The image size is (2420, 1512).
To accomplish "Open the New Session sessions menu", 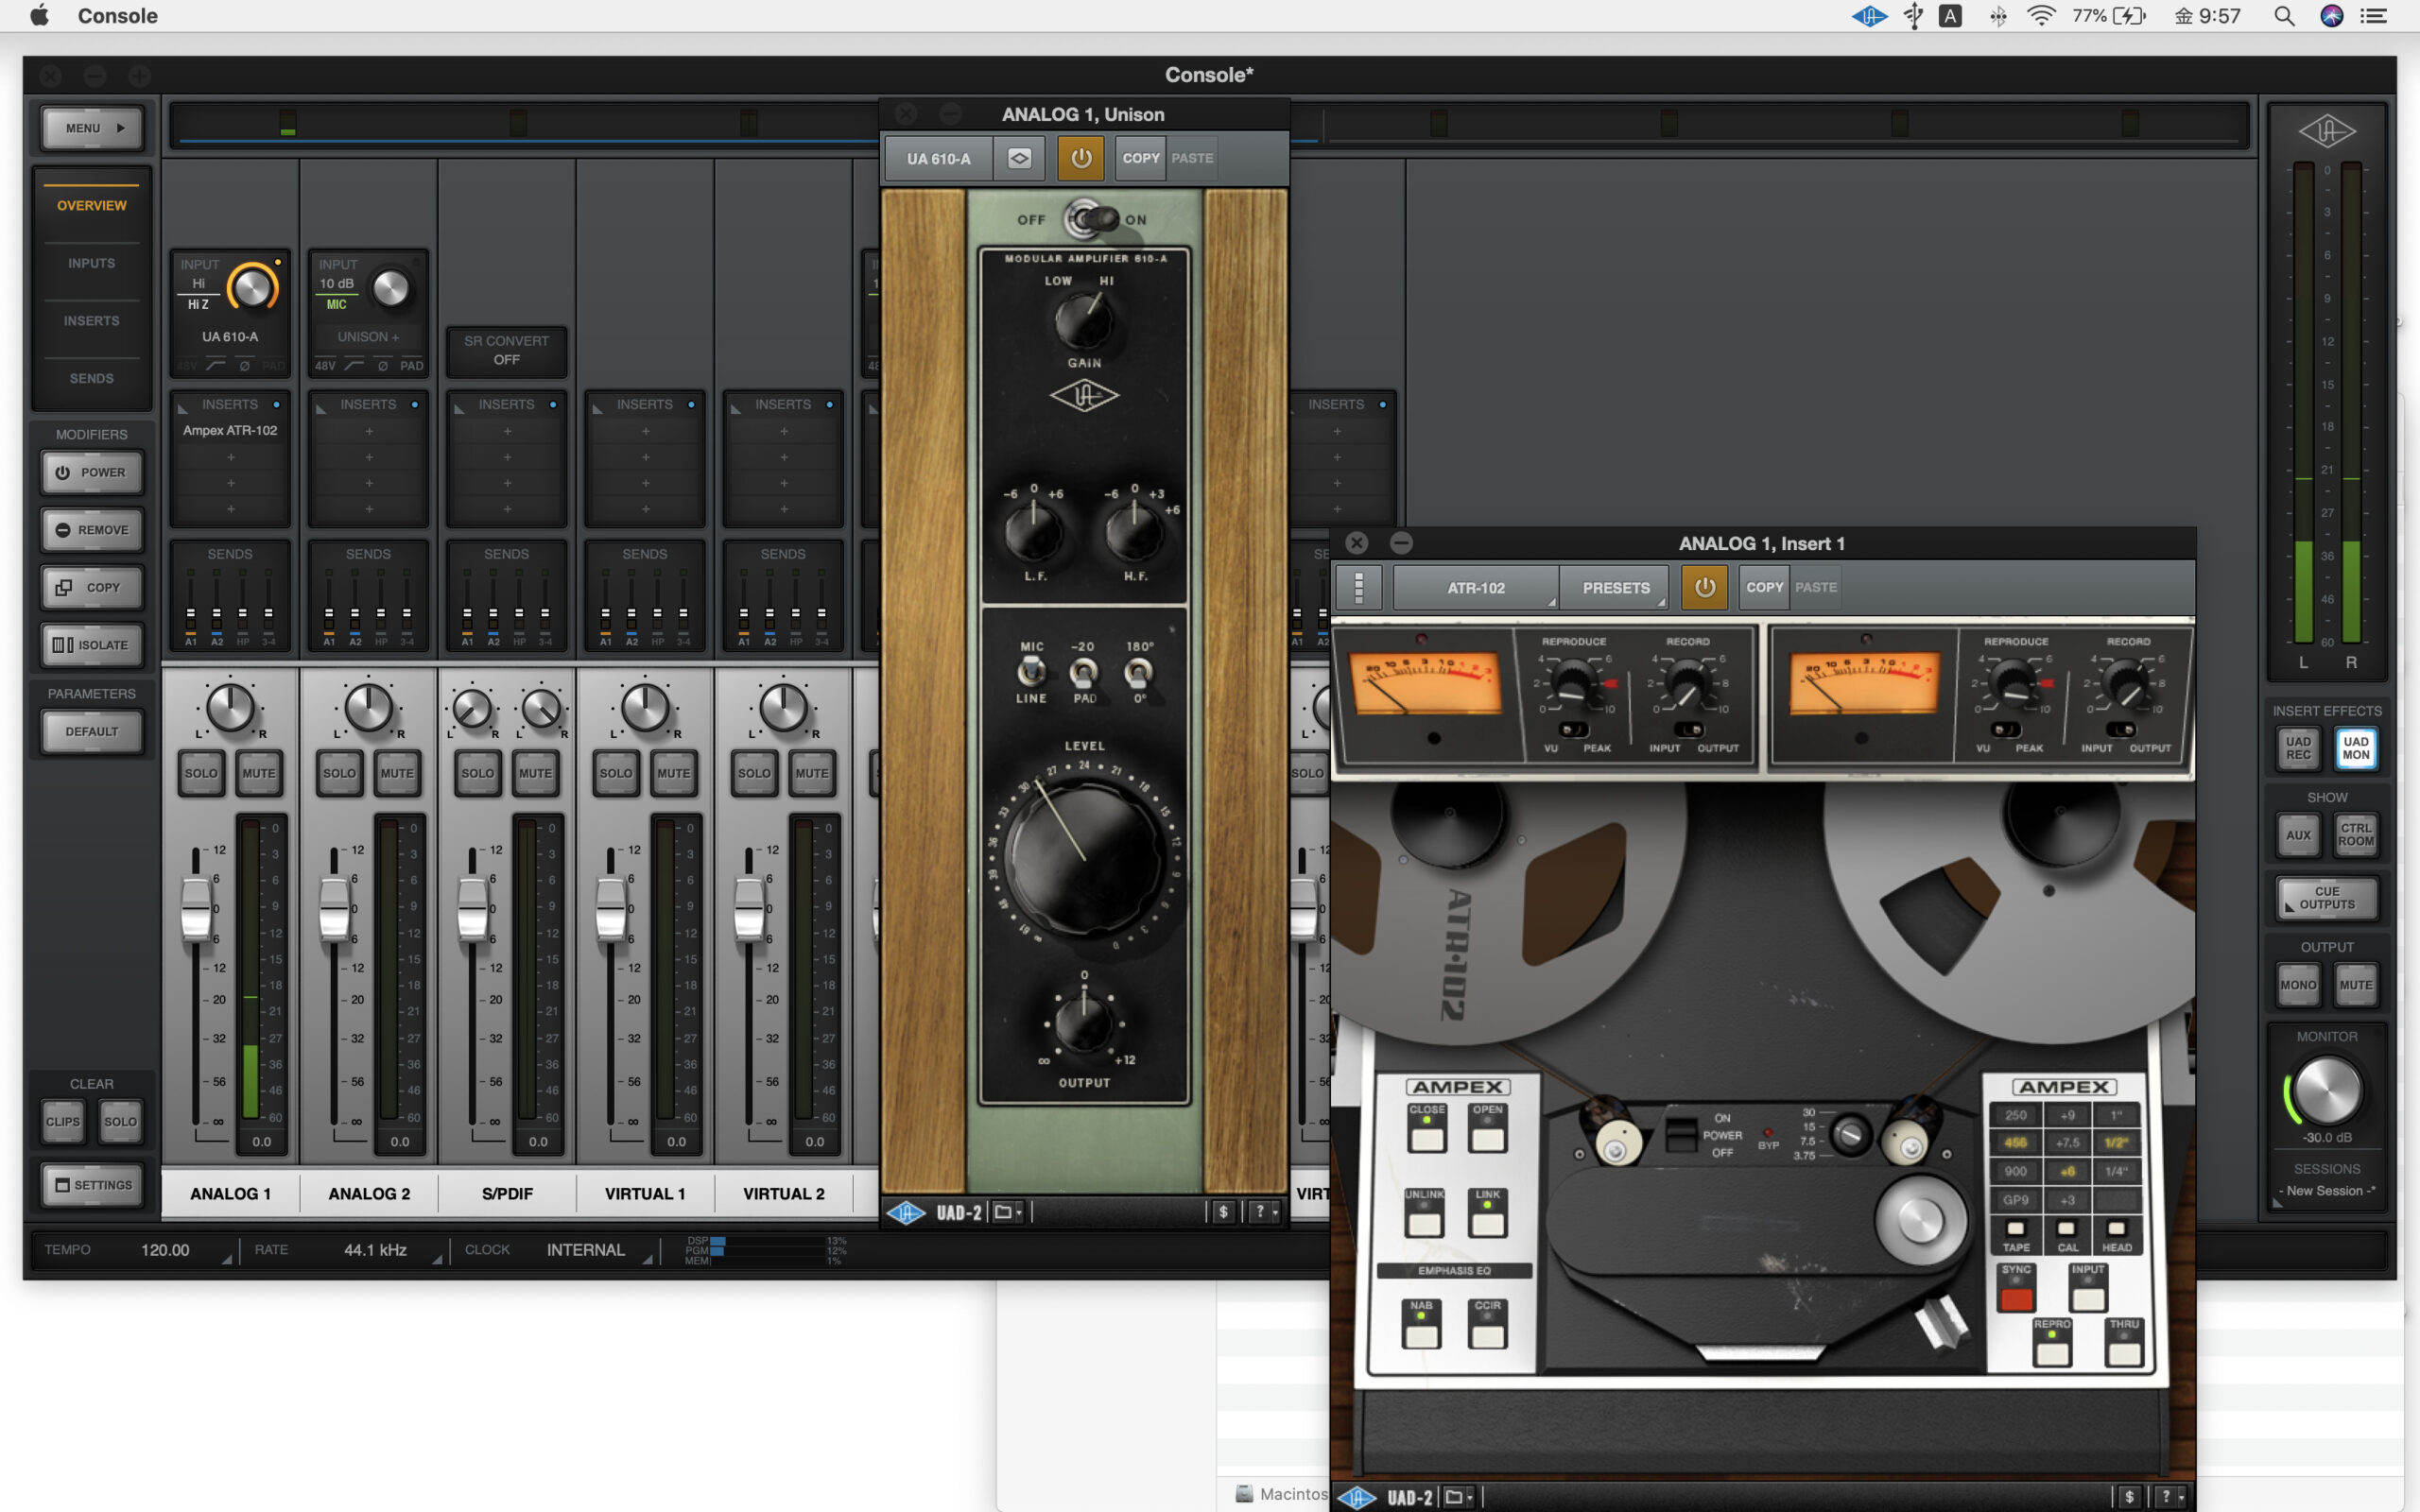I will pyautogui.click(x=2326, y=1192).
